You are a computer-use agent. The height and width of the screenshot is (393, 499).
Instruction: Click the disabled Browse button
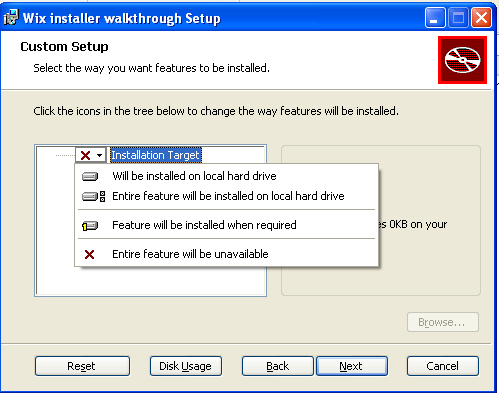pos(443,322)
